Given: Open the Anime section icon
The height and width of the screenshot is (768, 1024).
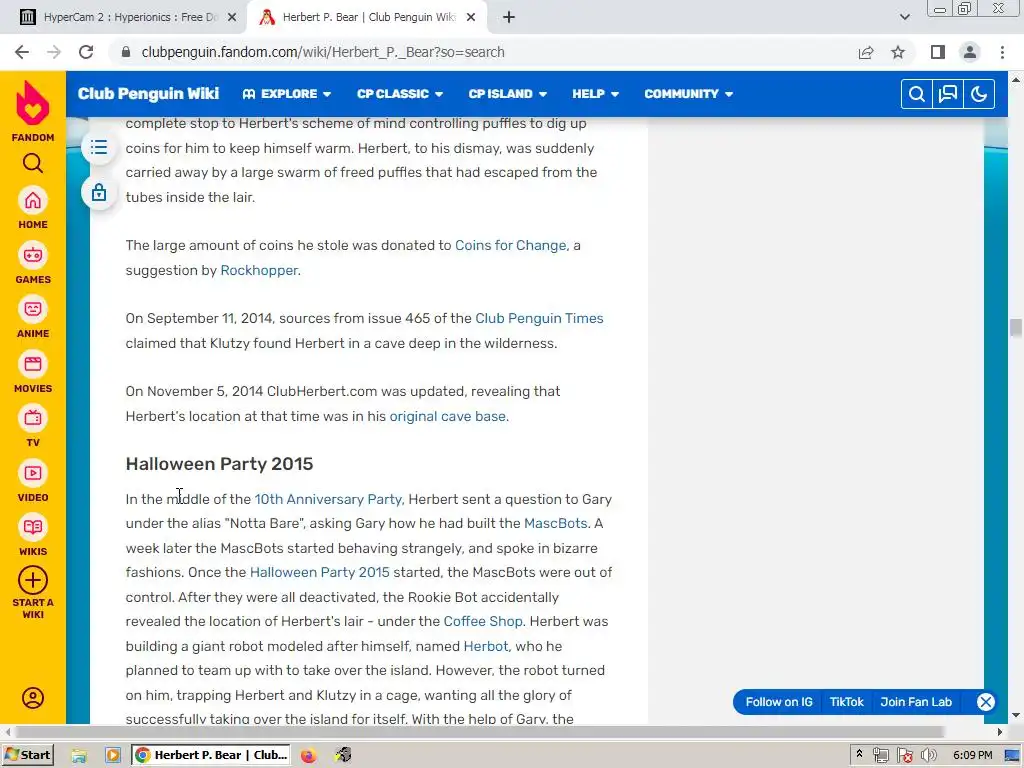Looking at the screenshot, I should [x=33, y=310].
